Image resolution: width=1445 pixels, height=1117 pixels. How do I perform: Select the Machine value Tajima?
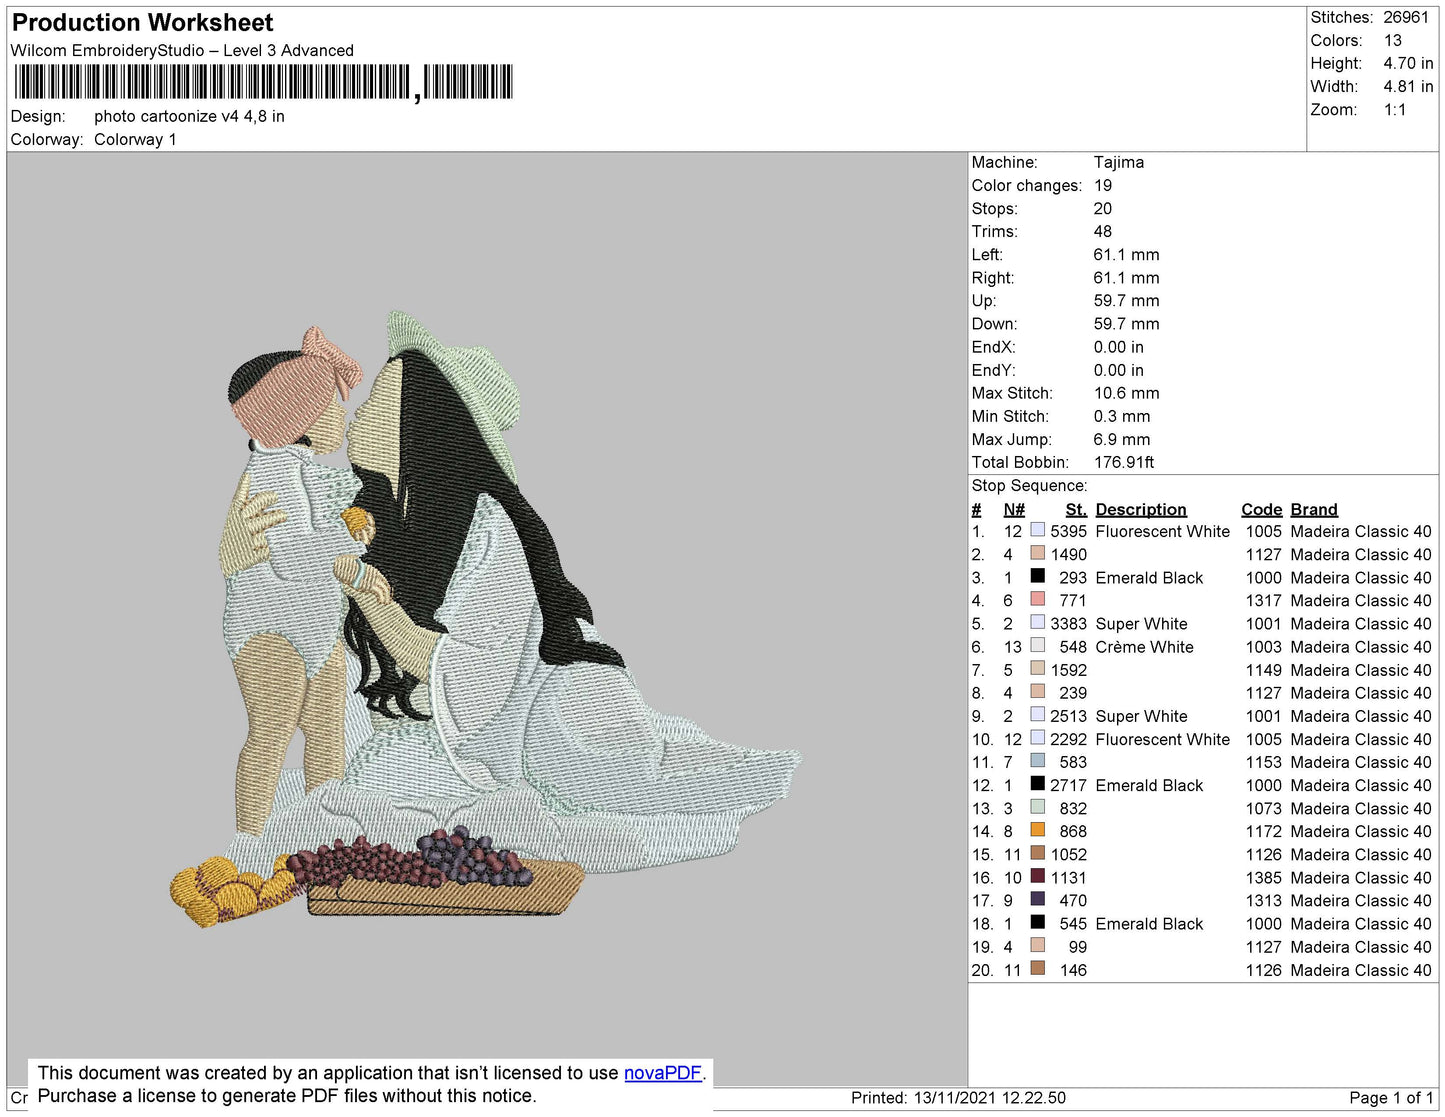click(x=1119, y=162)
